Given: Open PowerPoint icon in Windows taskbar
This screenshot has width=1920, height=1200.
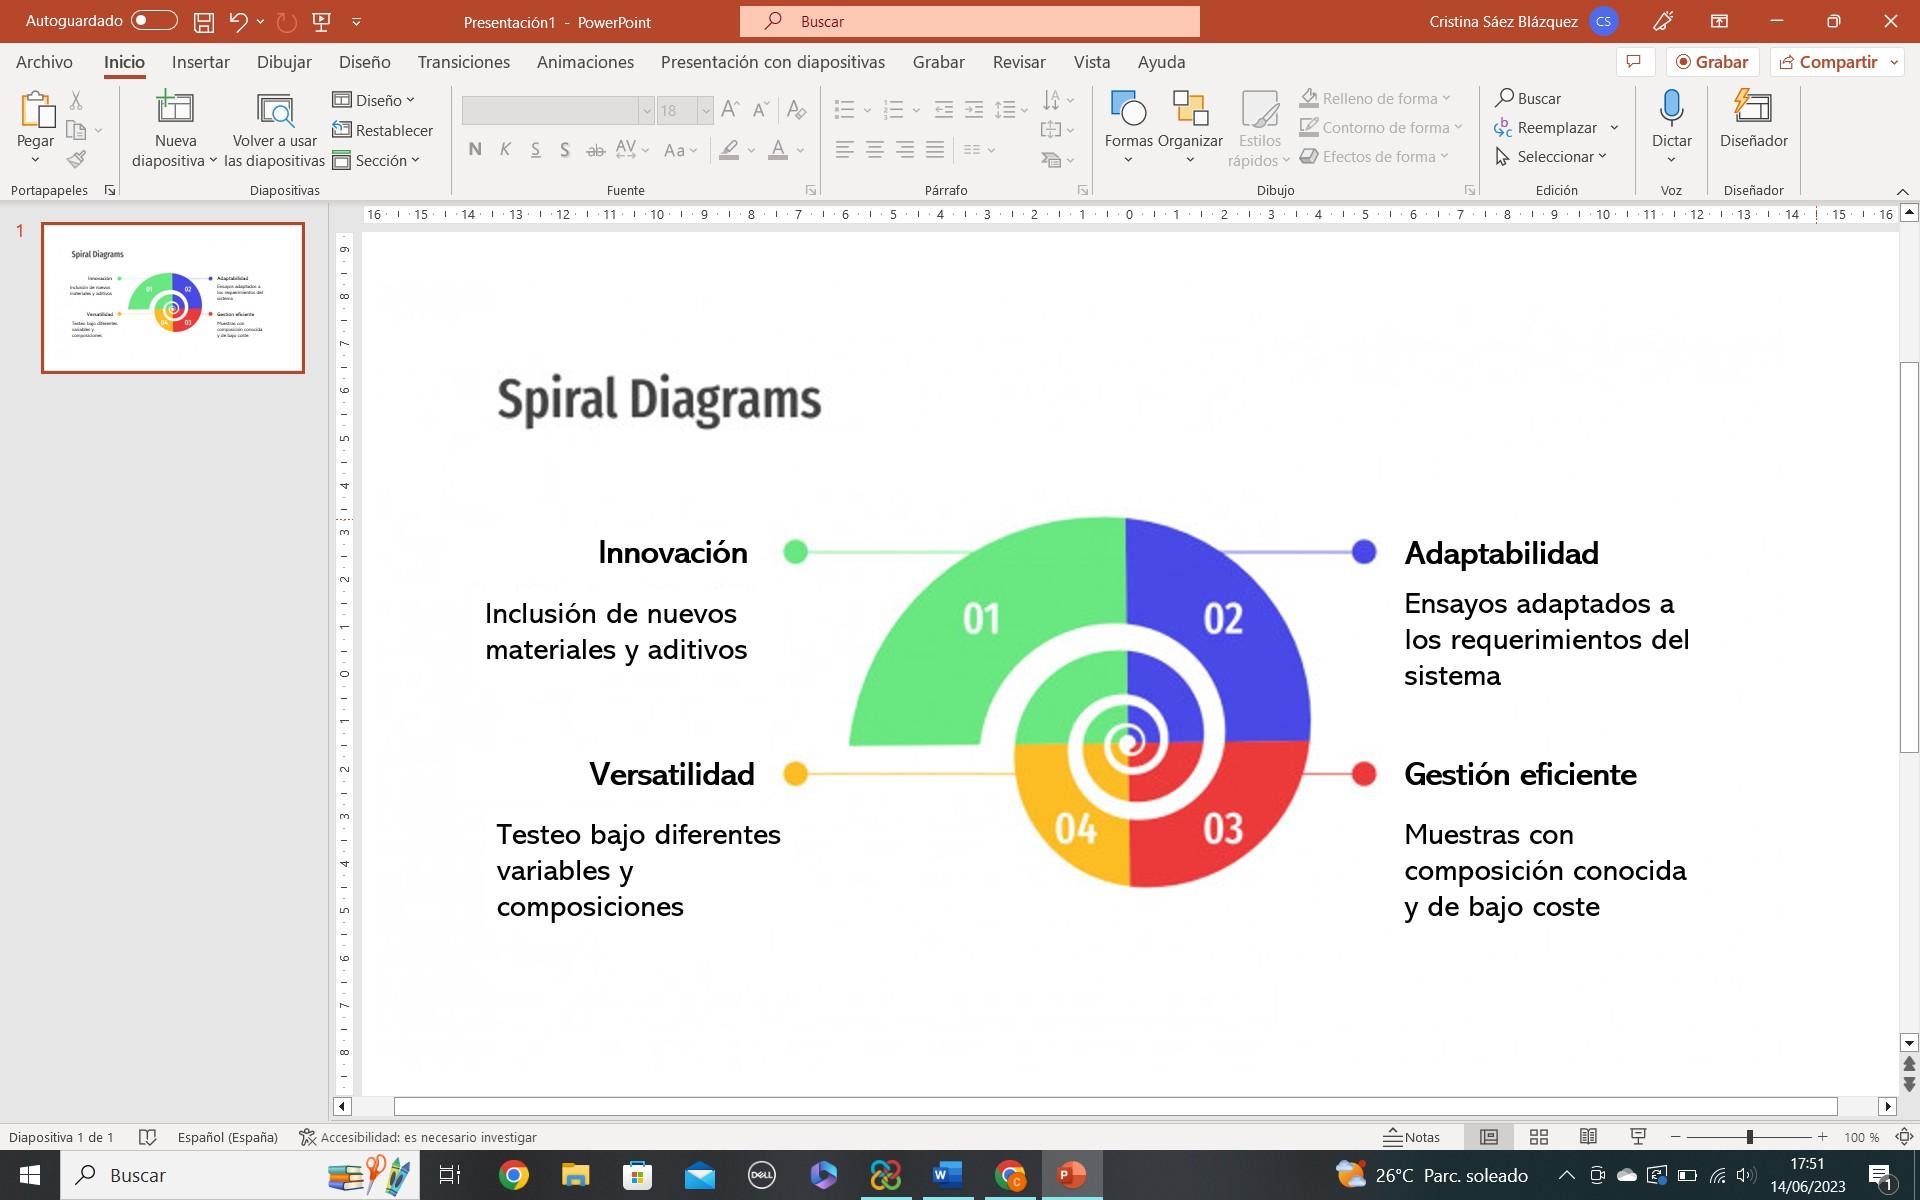Looking at the screenshot, I should tap(1071, 1175).
